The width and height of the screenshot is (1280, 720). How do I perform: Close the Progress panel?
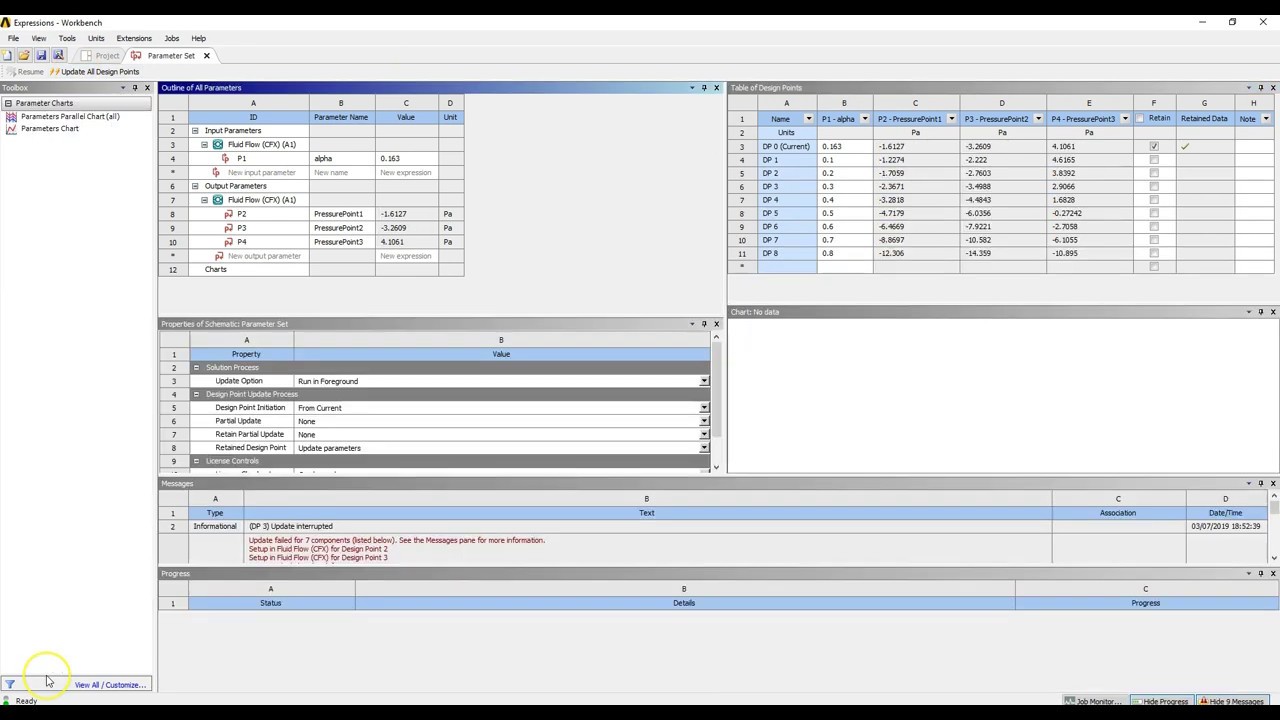click(1273, 574)
